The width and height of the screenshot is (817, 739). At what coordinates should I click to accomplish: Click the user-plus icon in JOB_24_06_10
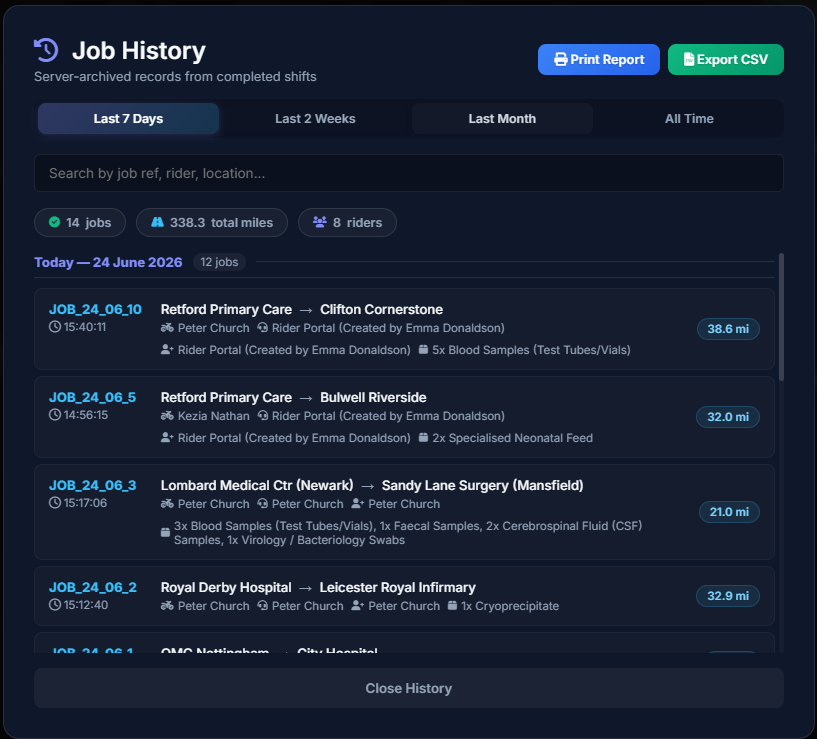[x=167, y=350]
